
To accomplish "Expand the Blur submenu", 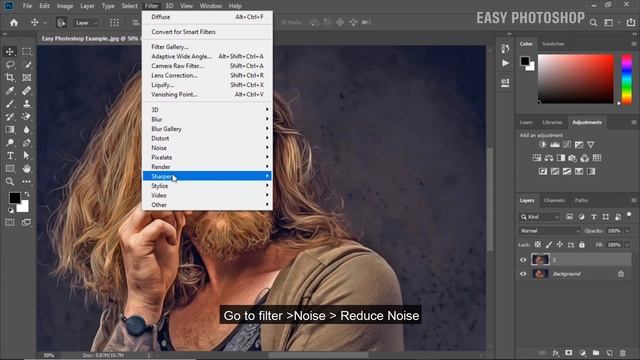I will point(207,119).
